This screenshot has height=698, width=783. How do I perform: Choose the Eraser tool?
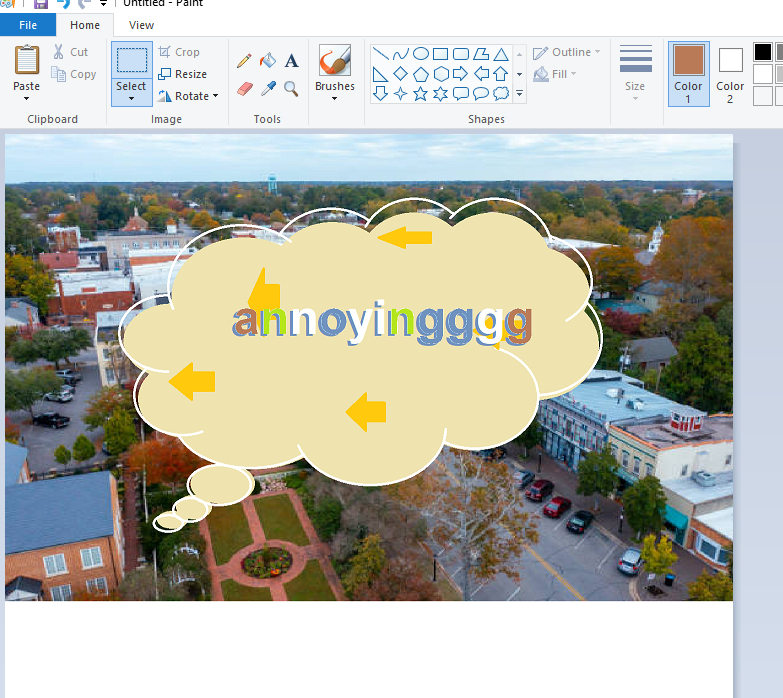[244, 89]
